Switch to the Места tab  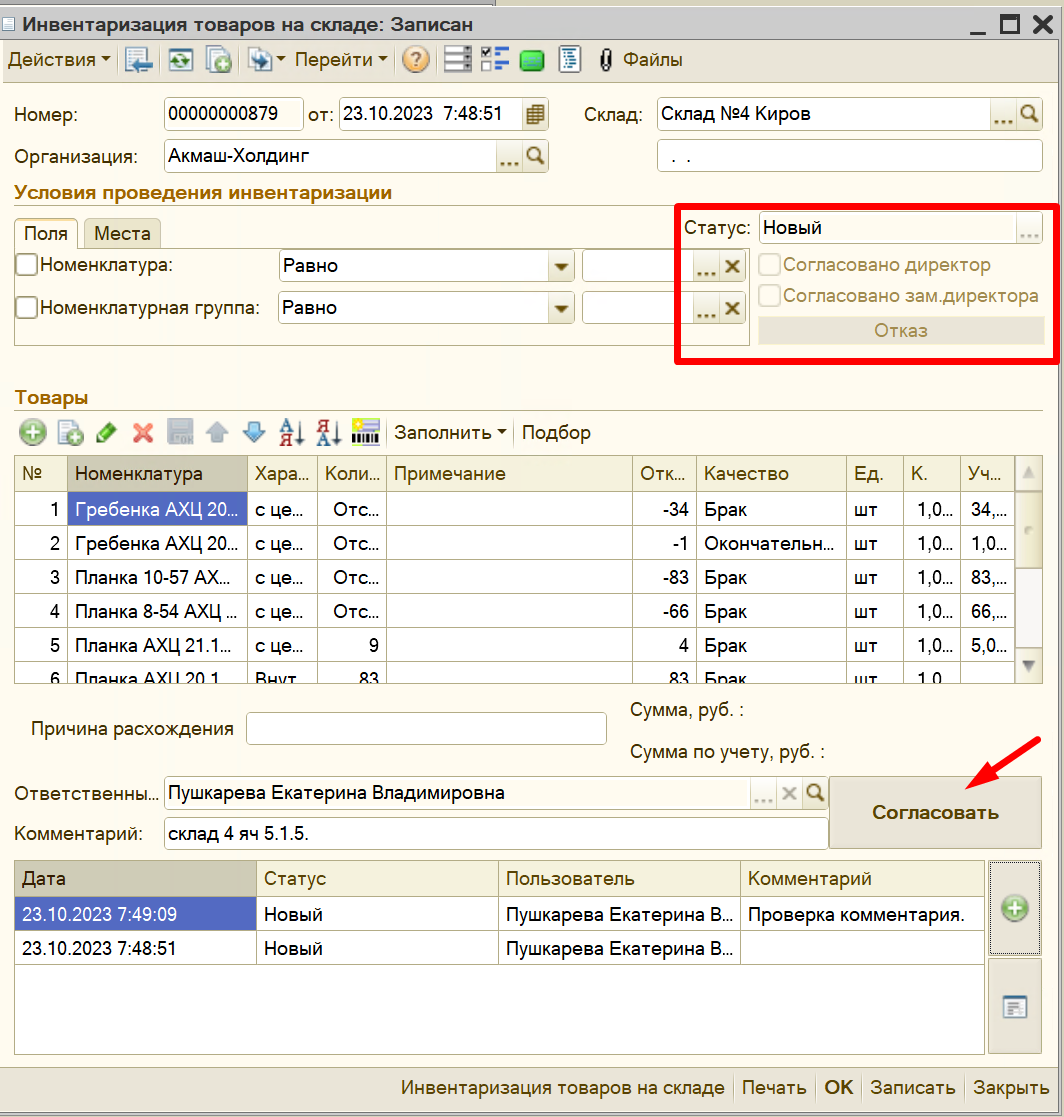pos(122,234)
